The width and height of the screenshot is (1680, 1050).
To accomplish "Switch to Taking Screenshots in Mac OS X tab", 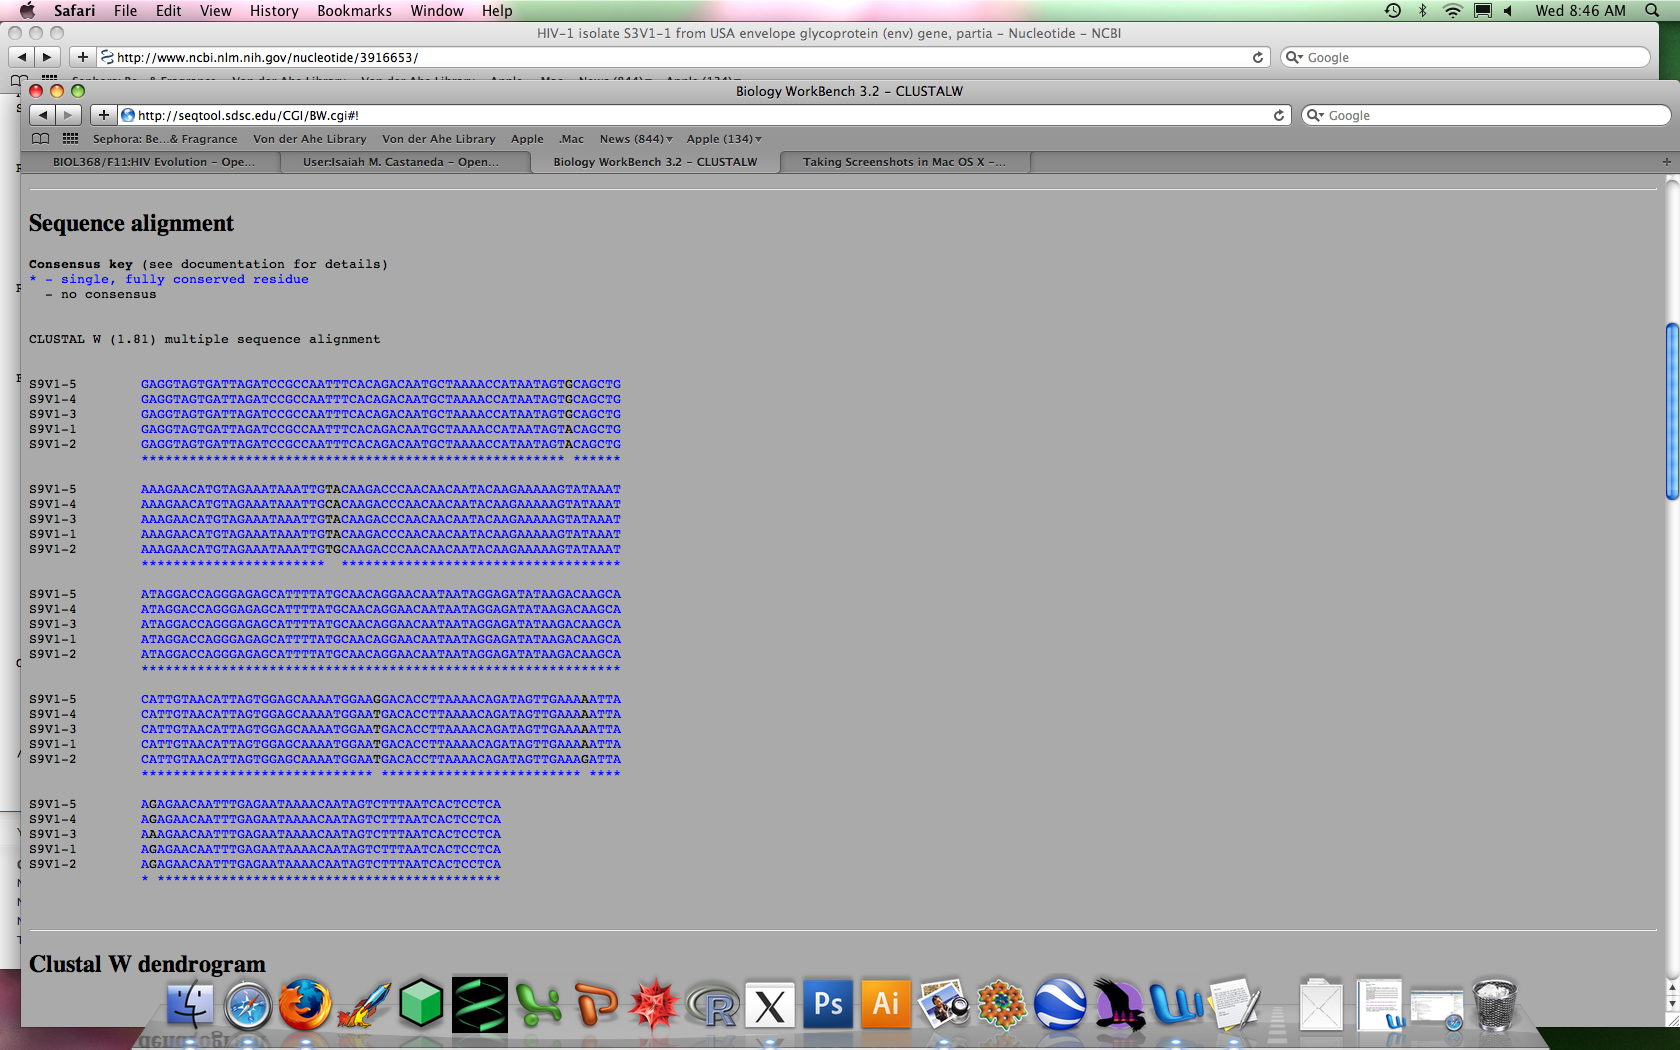I will (x=903, y=162).
